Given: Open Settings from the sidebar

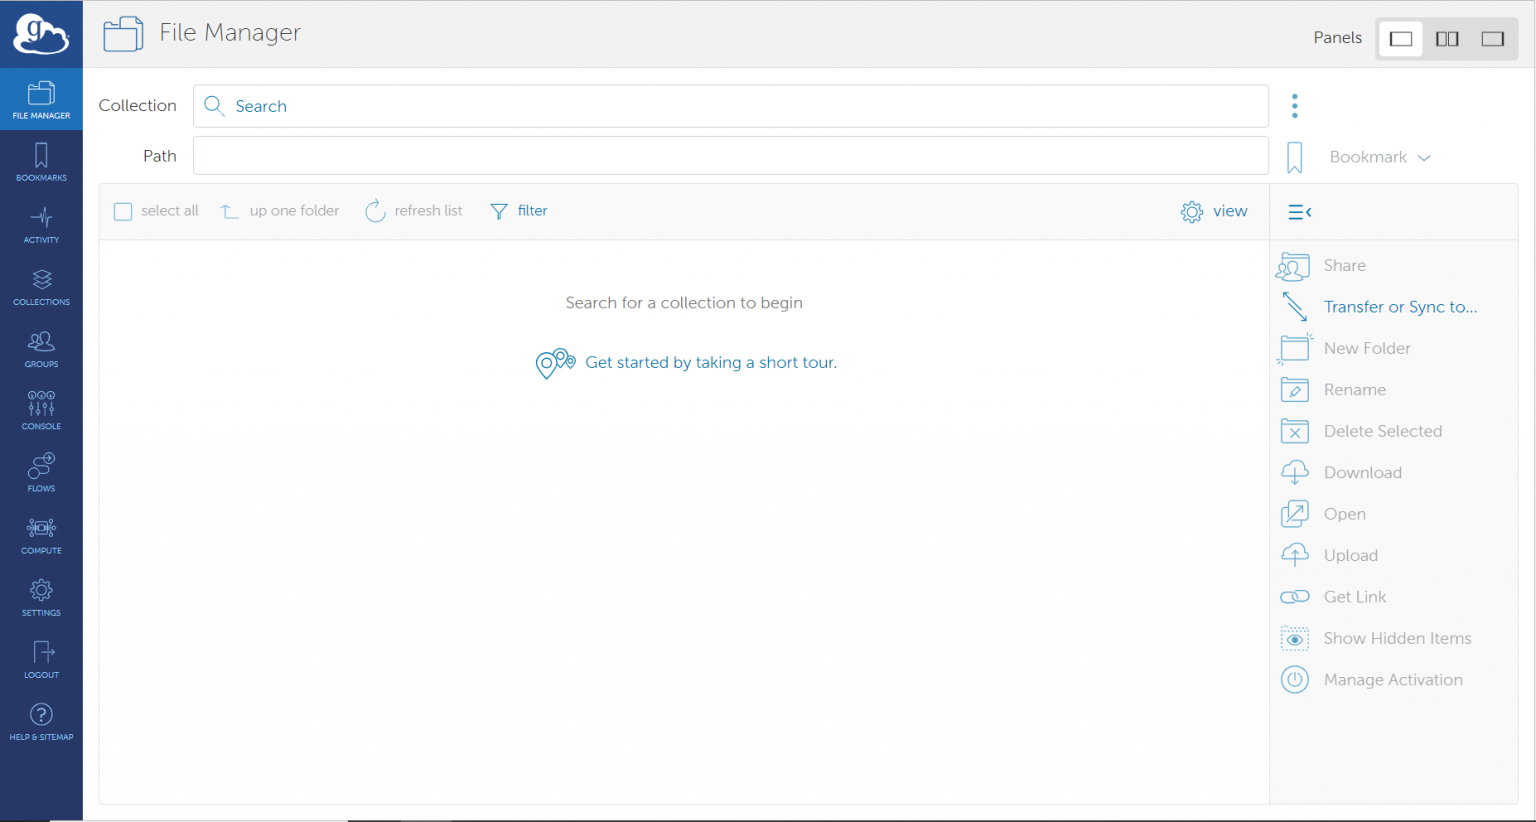Looking at the screenshot, I should pos(41,596).
